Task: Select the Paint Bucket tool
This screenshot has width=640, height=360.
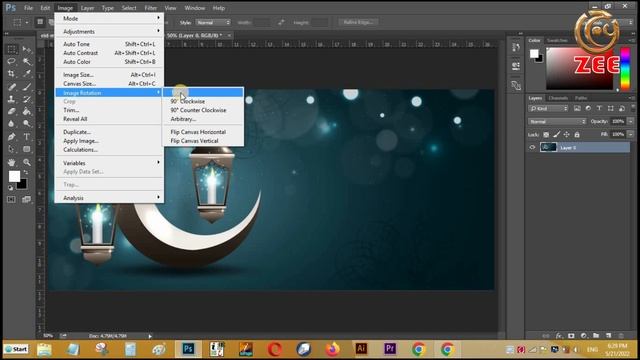Action: click(27, 111)
